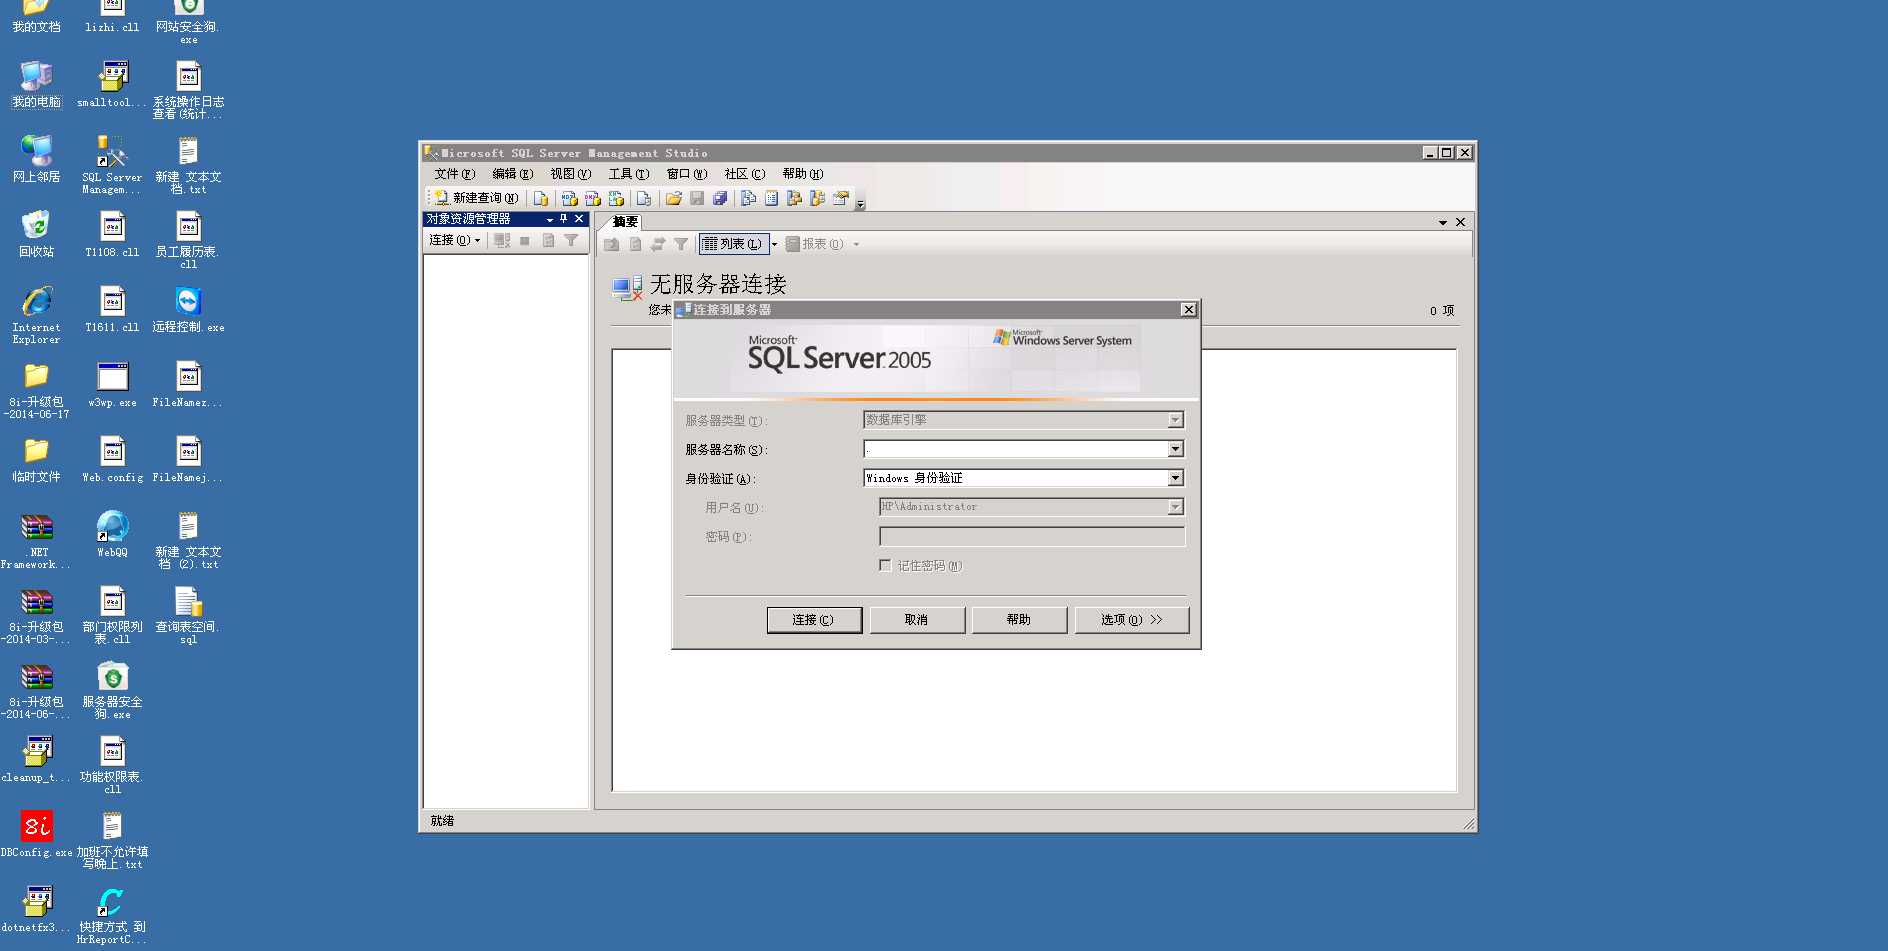Click the 新建查询 (New Query) toolbar button
Viewport: 1888px width, 951px height.
coord(476,198)
